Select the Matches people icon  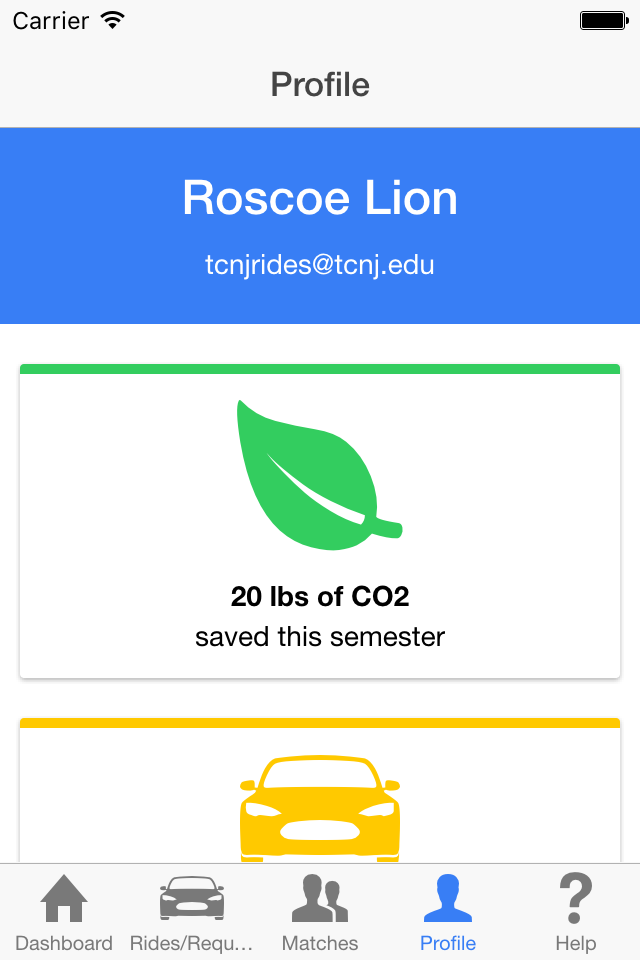320,898
